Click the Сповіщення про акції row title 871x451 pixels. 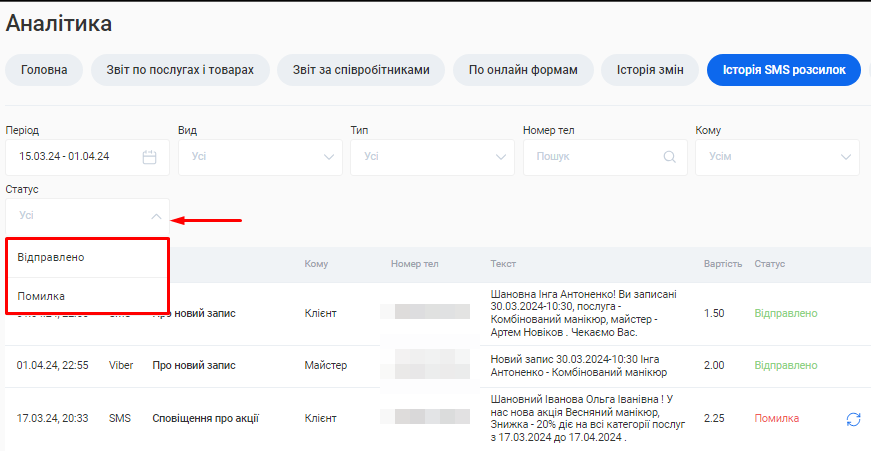[205, 418]
